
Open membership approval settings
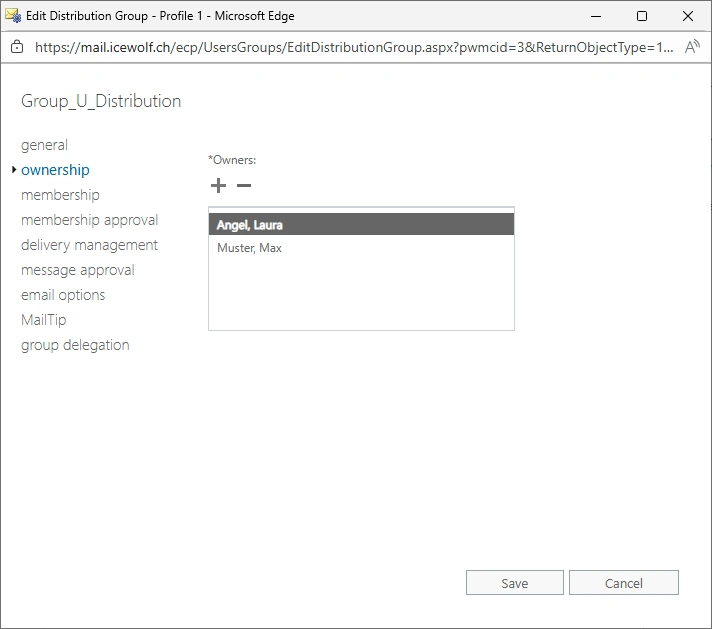(89, 220)
